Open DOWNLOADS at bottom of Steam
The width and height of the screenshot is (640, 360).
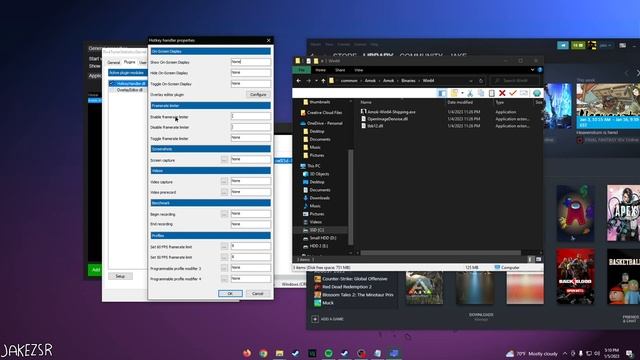click(x=481, y=316)
